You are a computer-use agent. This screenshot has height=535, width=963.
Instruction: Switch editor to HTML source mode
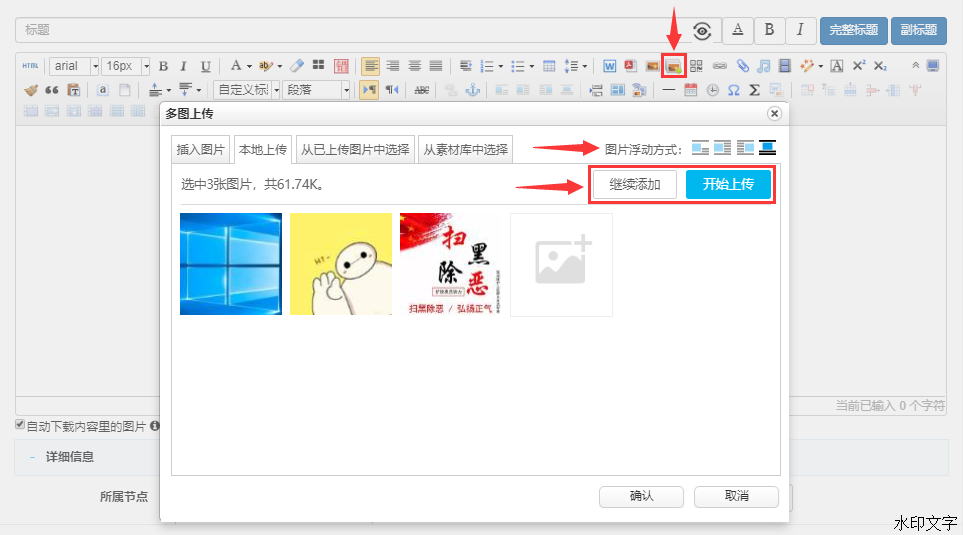(x=30, y=66)
